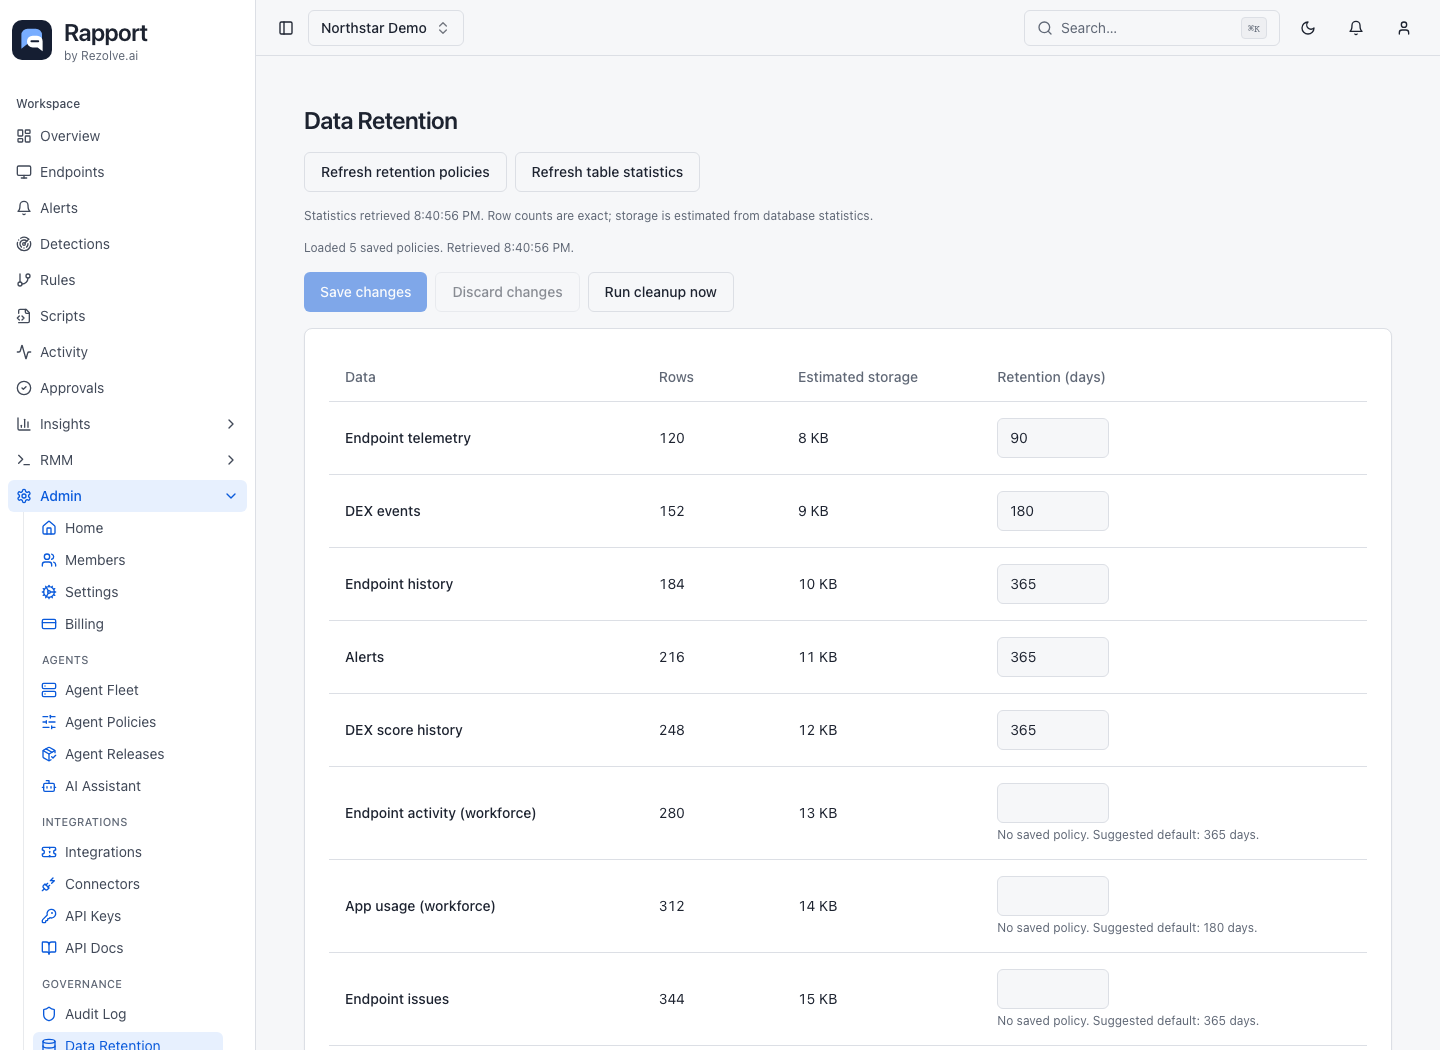Click the 'DEX score history' row label
The image size is (1440, 1050).
[x=404, y=730]
